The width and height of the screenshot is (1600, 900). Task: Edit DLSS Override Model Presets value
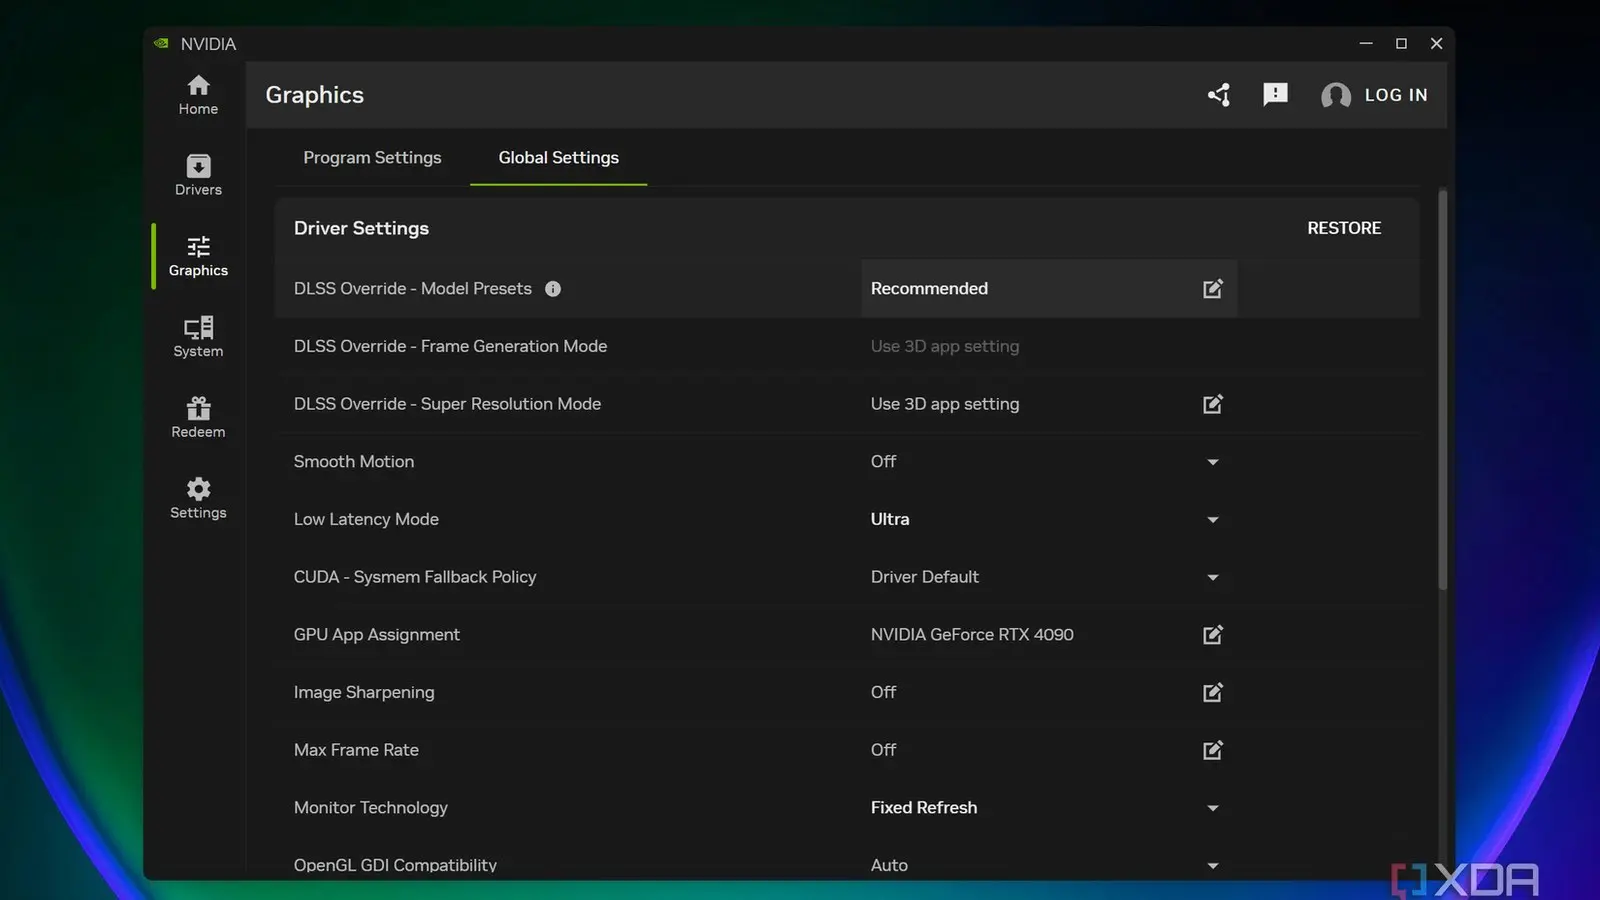pos(1213,289)
